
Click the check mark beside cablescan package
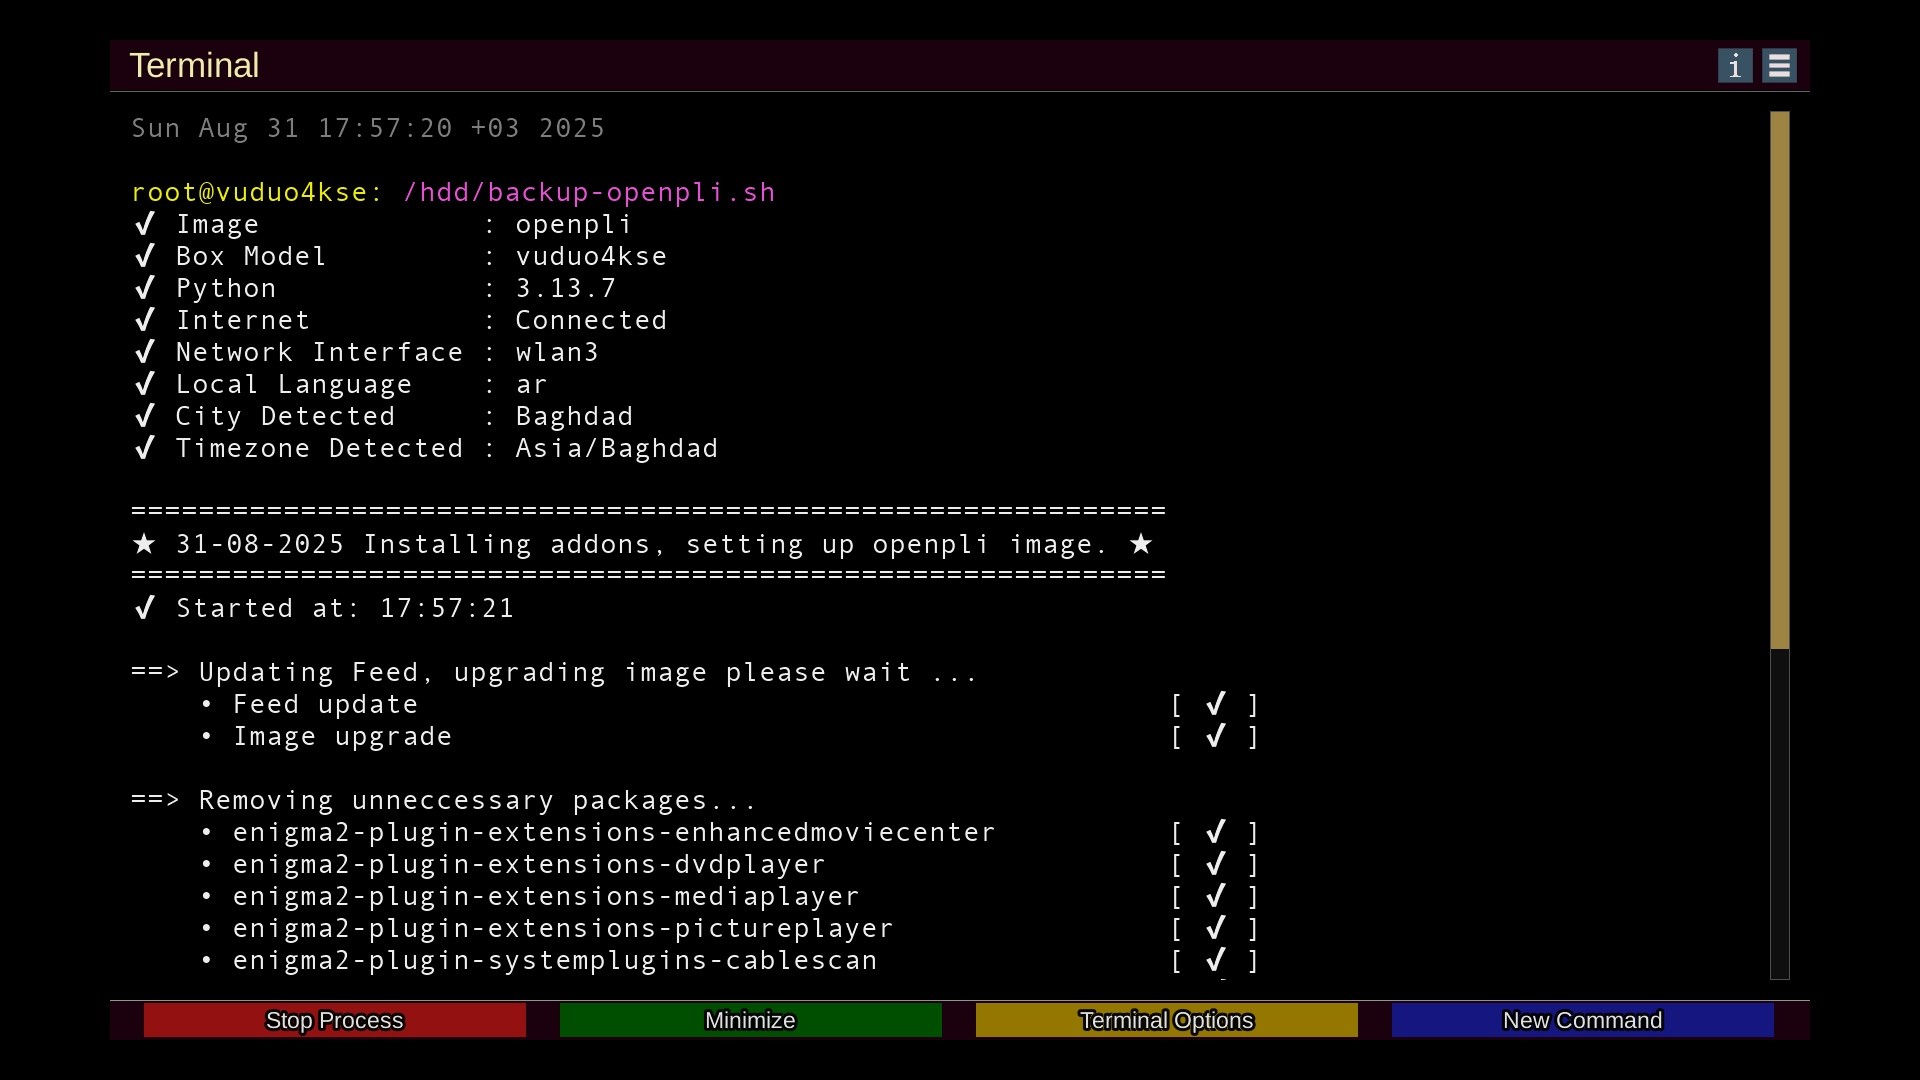[1216, 961]
